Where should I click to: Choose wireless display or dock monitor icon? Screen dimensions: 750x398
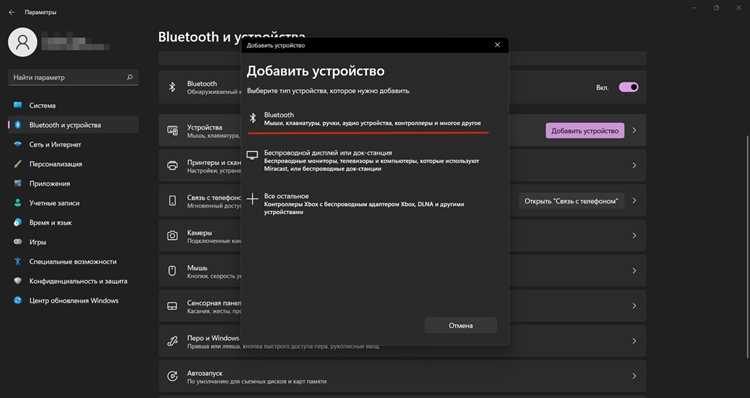(252, 155)
